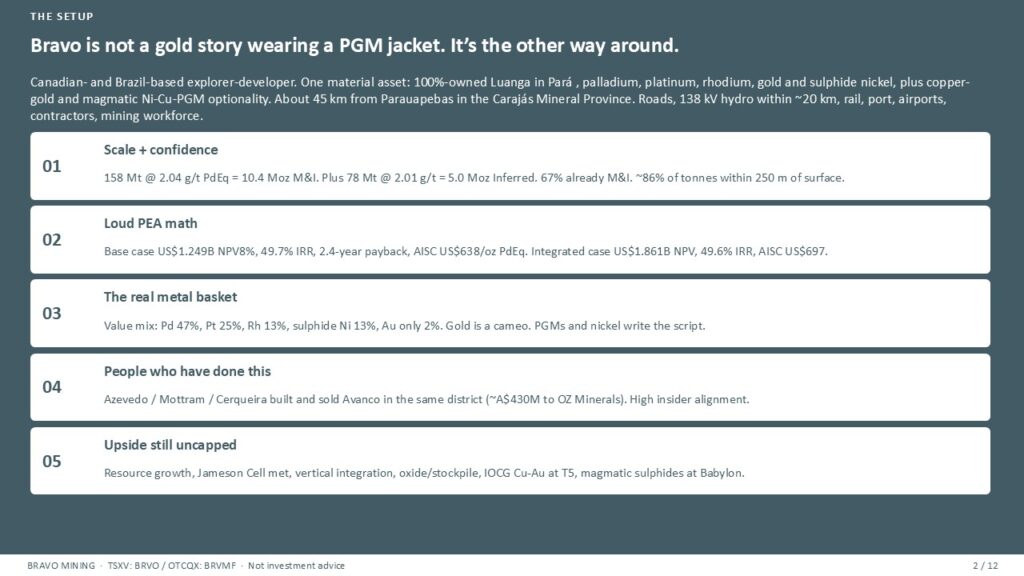This screenshot has height=576, width=1024.
Task: Click the intro paragraph about Luanga in Pará
Action: [x=500, y=99]
